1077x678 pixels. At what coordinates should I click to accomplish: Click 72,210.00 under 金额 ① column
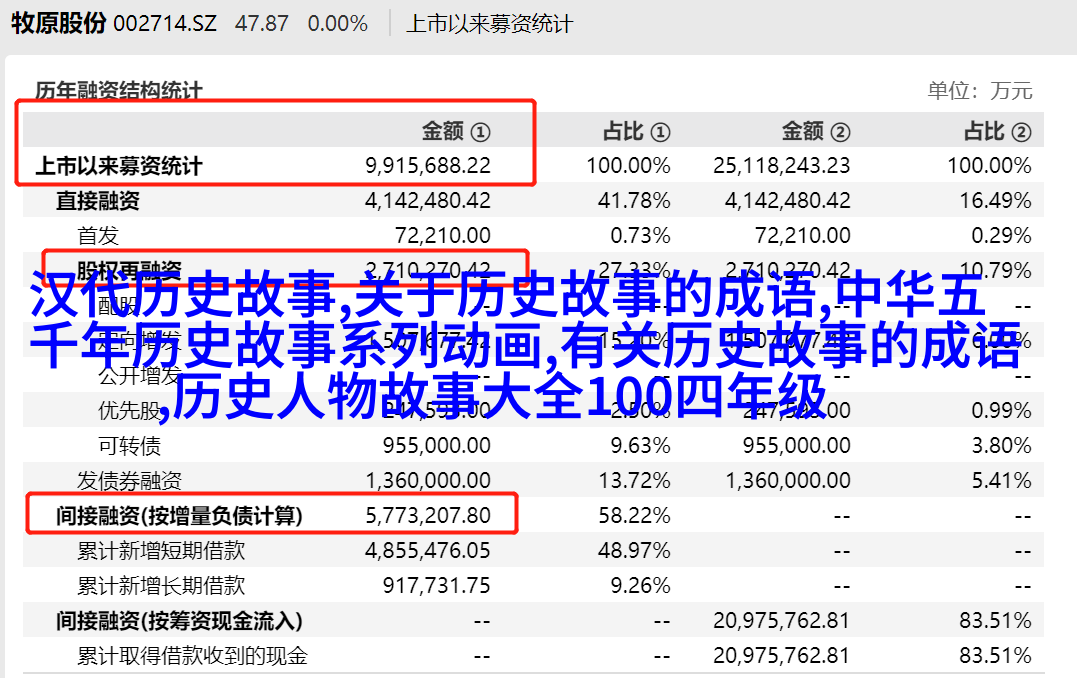pos(442,236)
